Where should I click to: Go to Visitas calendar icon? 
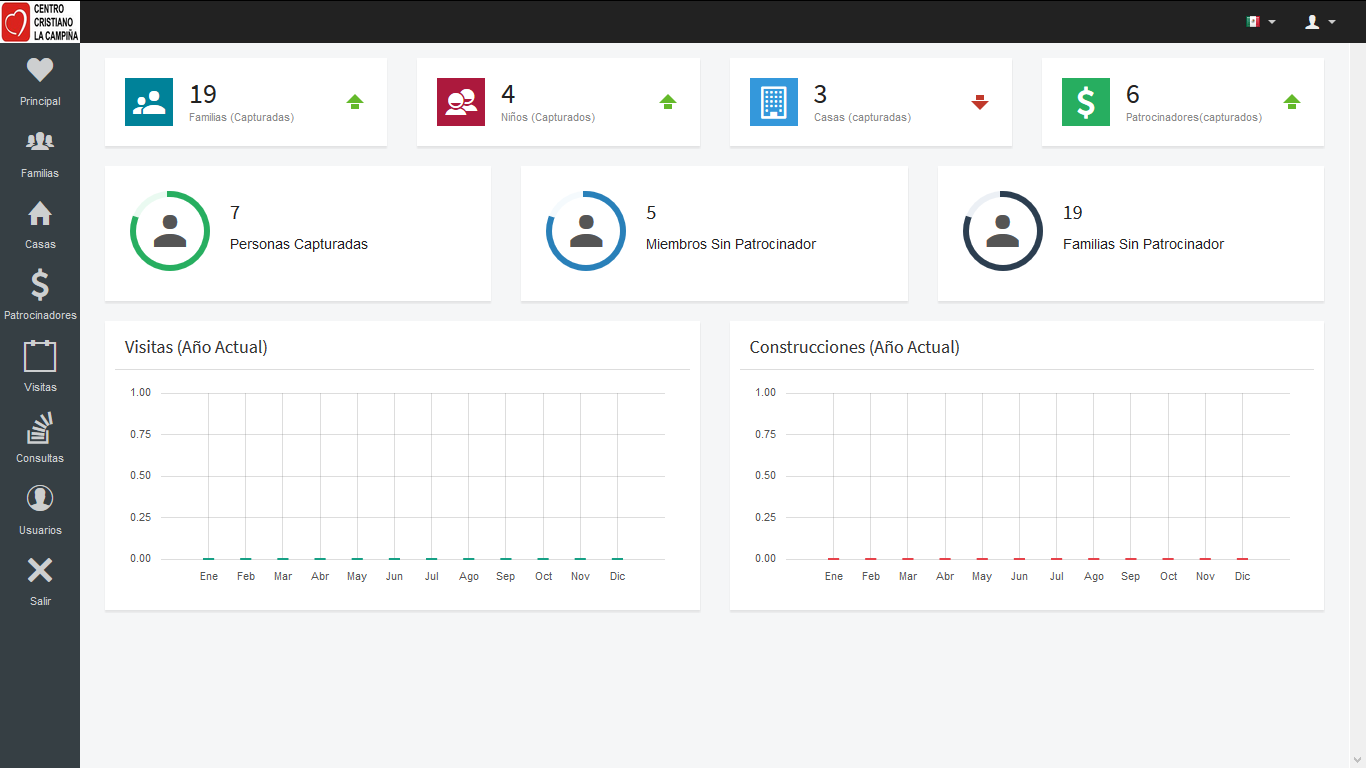point(40,357)
